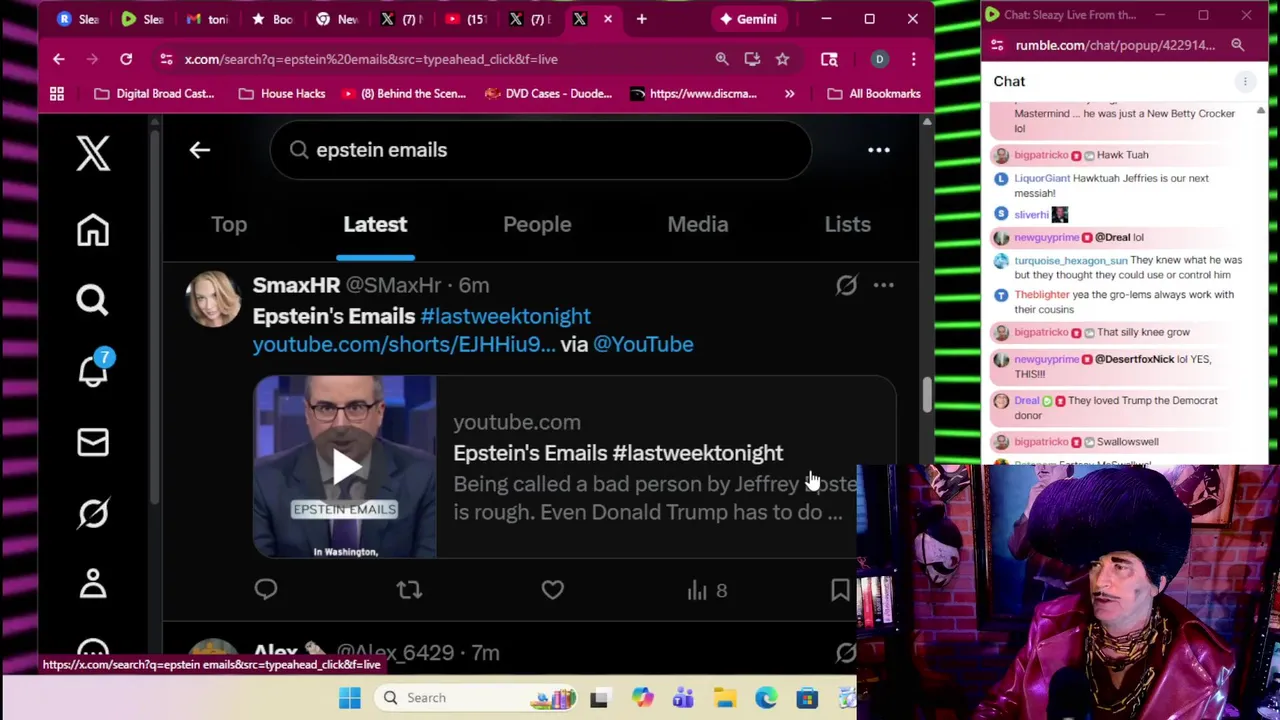Repost the SmaxHR post
This screenshot has height=720, width=1280.
click(x=409, y=590)
